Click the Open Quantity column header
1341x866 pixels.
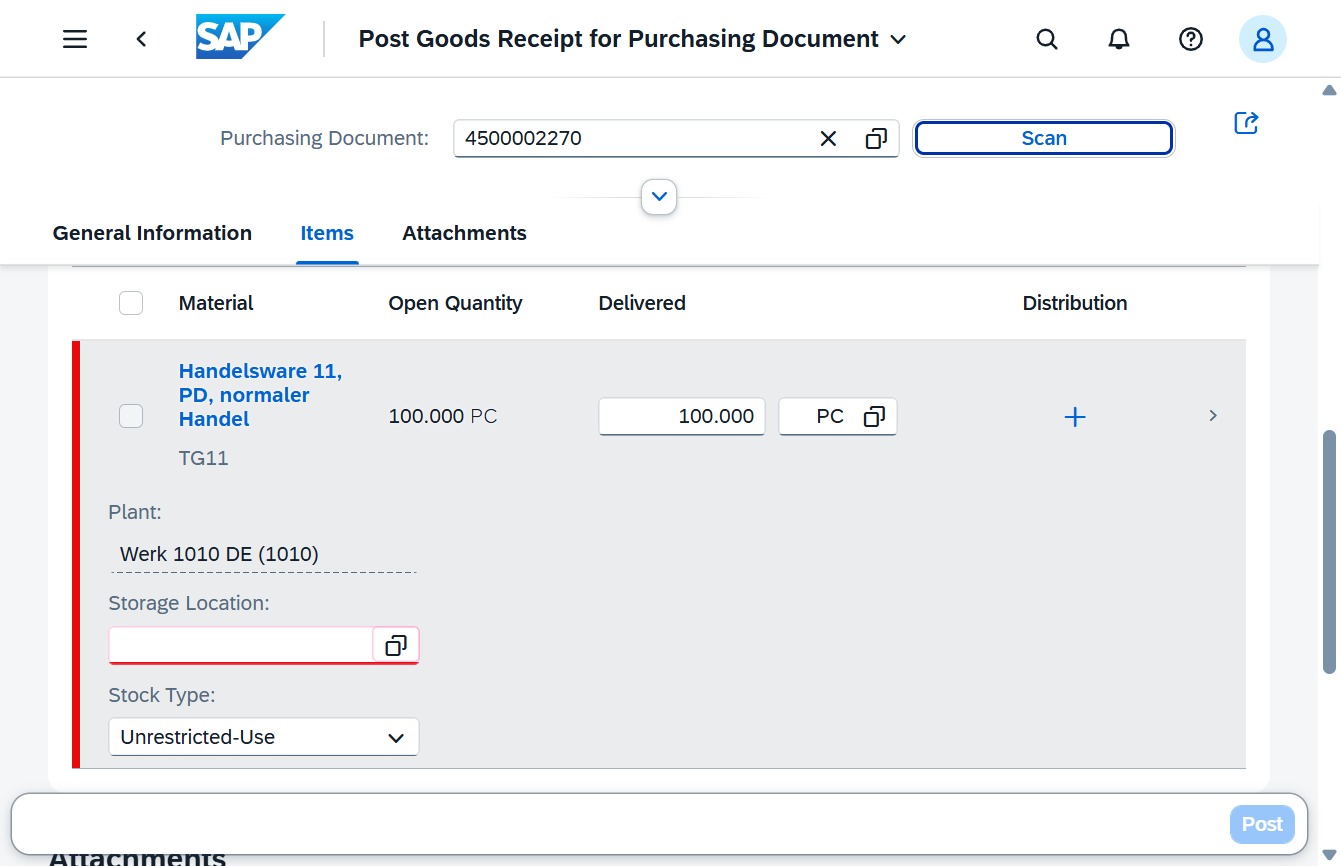(455, 303)
